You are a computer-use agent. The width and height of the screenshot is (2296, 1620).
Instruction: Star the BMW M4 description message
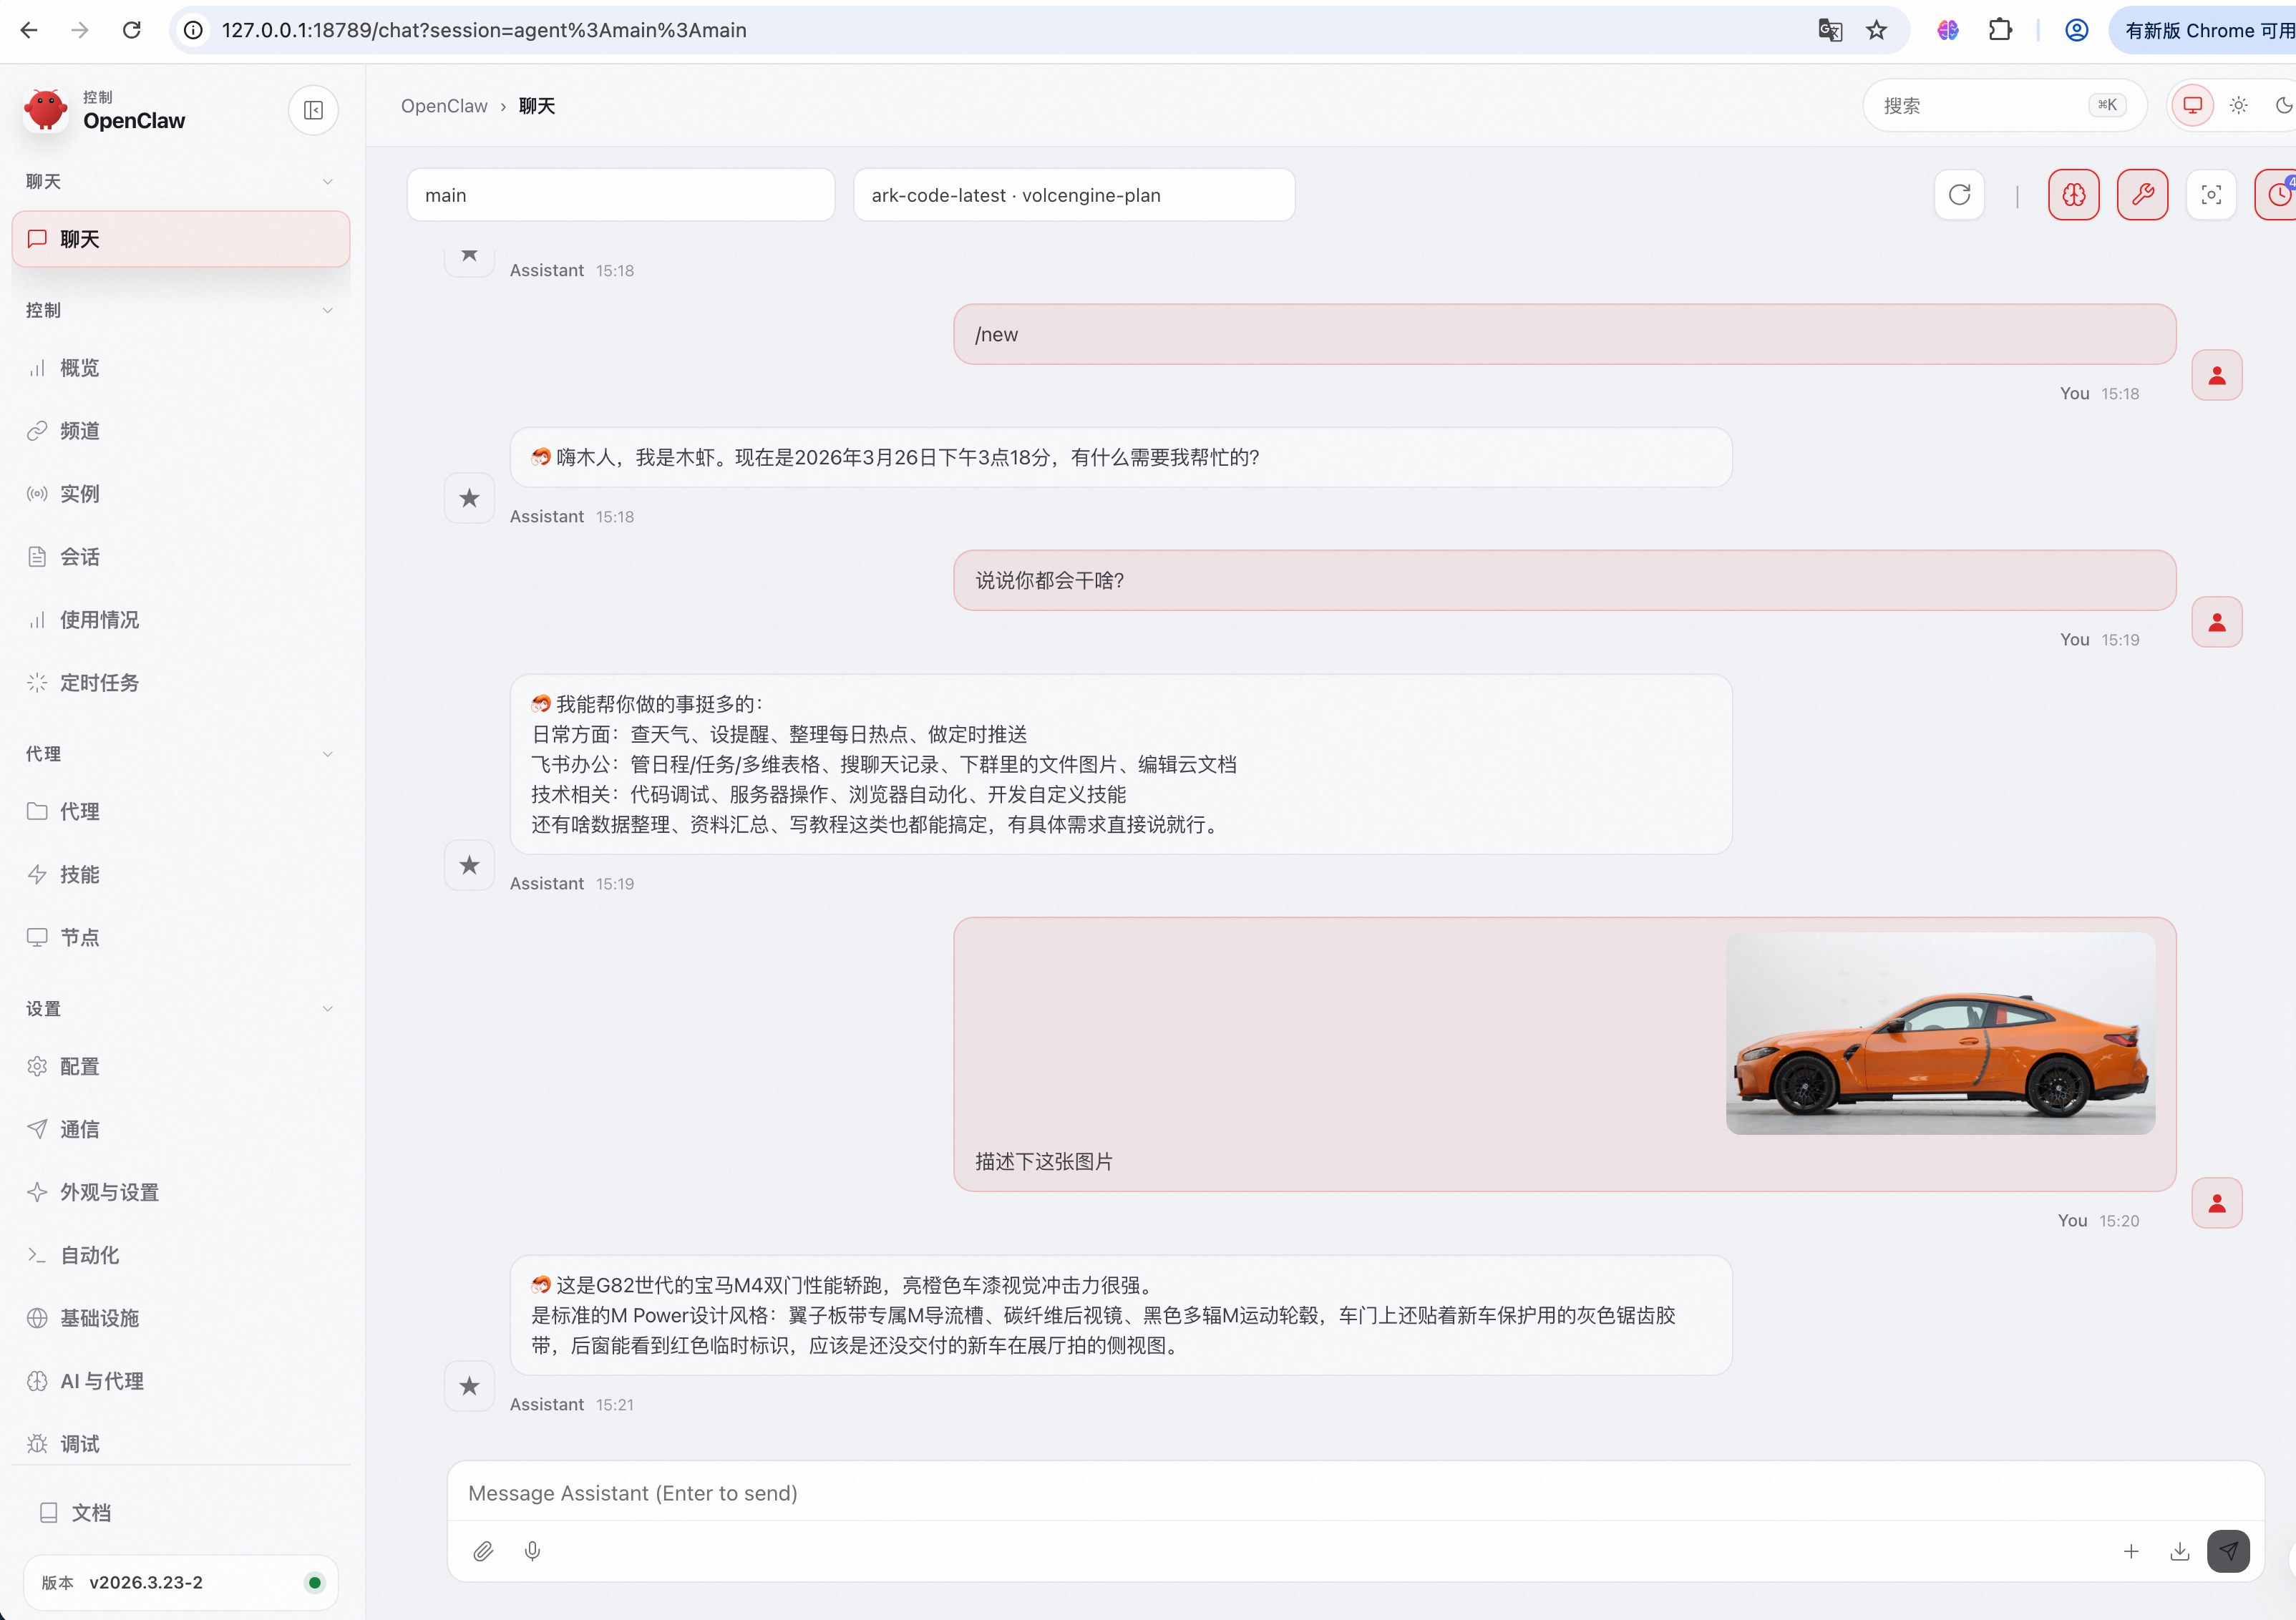469,1386
